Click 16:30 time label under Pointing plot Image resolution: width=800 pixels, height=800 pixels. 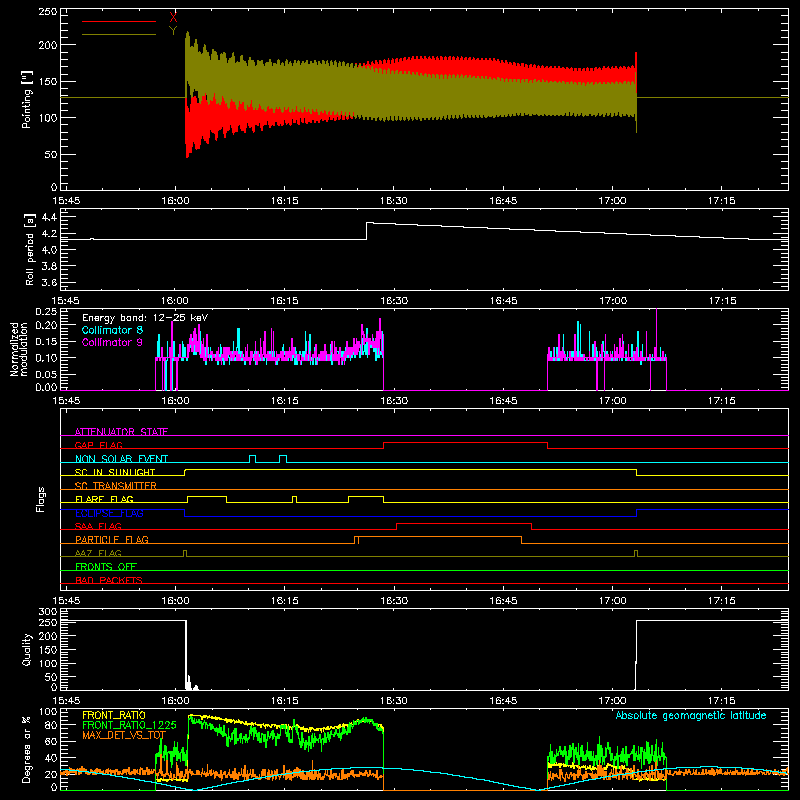393,201
